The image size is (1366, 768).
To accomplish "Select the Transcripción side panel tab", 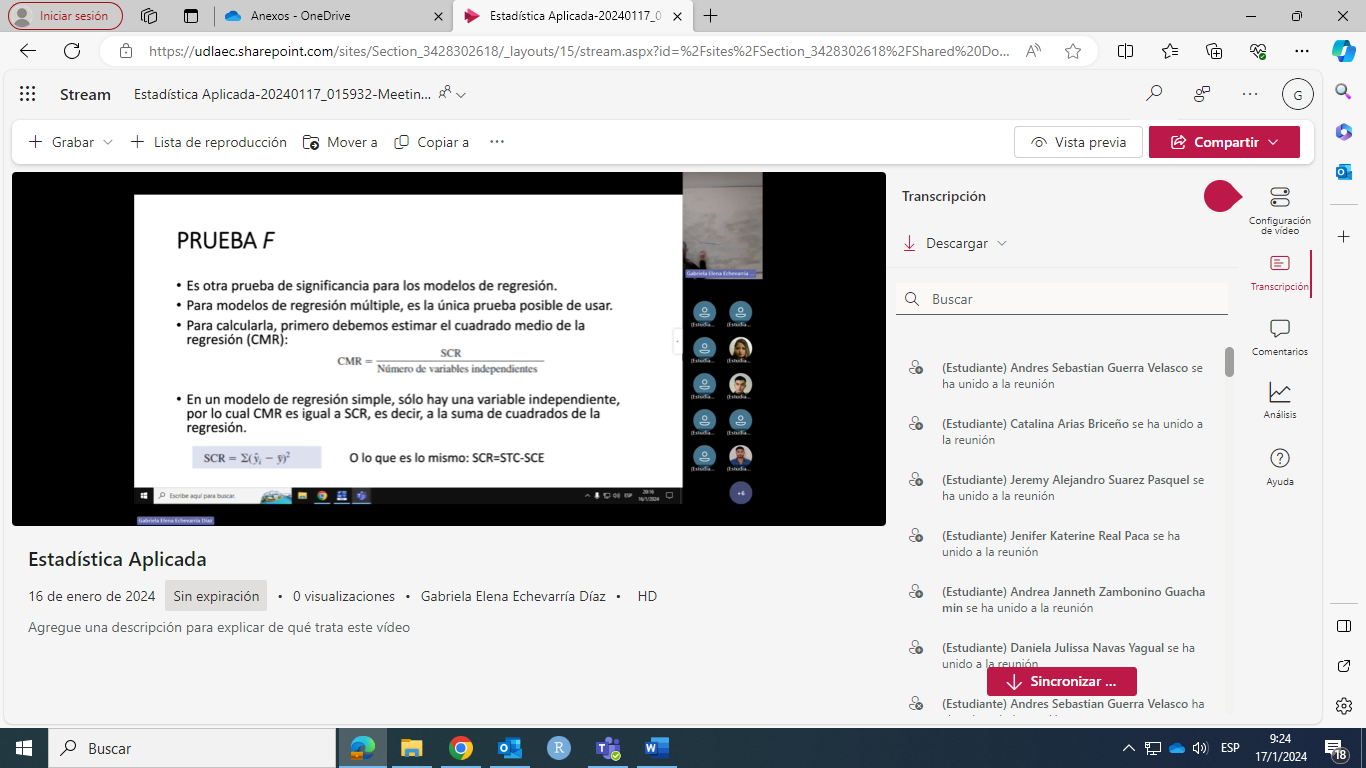I will tap(1279, 272).
